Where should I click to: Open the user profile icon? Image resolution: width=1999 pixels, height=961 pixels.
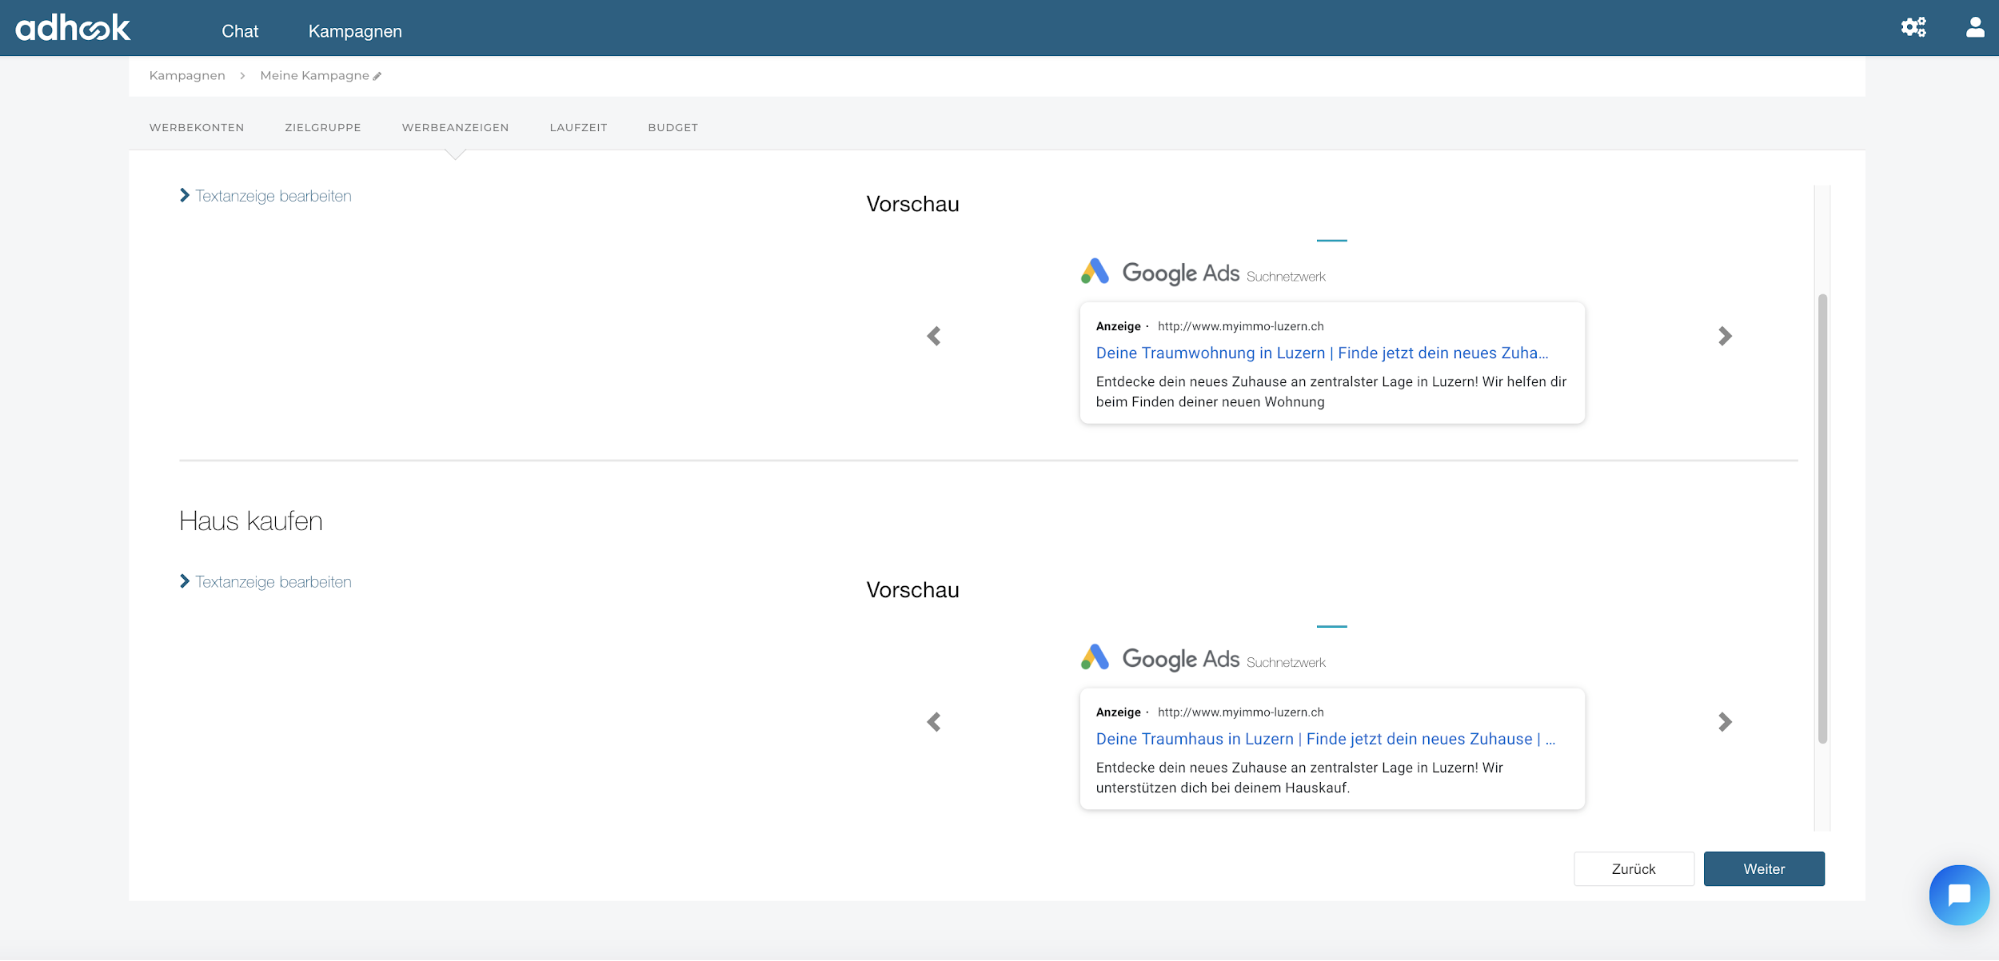point(1974,27)
